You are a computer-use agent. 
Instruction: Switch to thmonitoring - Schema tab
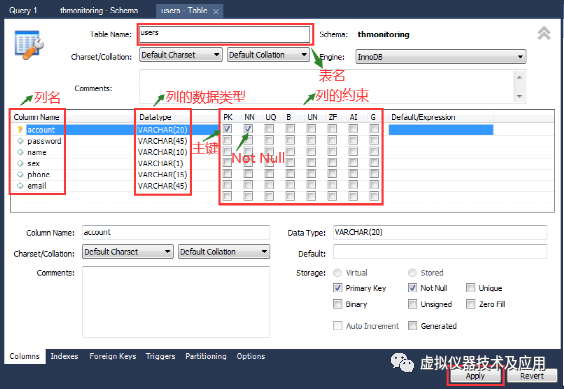pos(99,10)
